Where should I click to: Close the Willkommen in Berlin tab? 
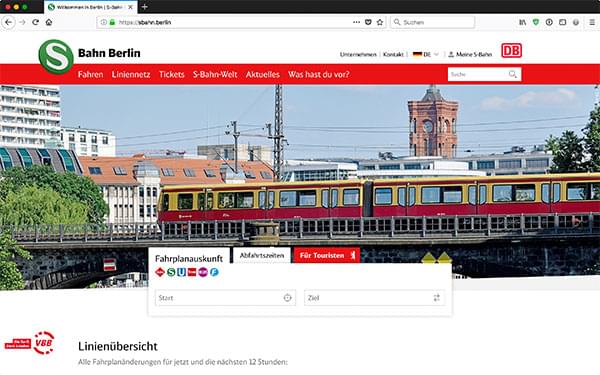click(130, 7)
